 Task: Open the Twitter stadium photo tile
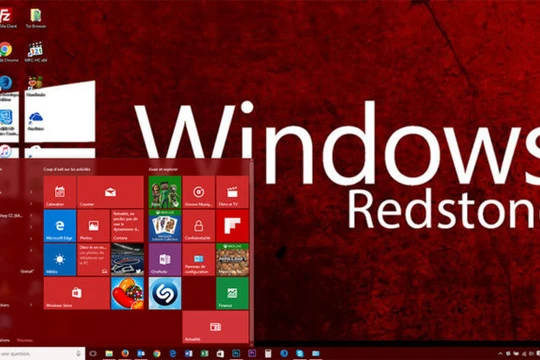[127, 259]
